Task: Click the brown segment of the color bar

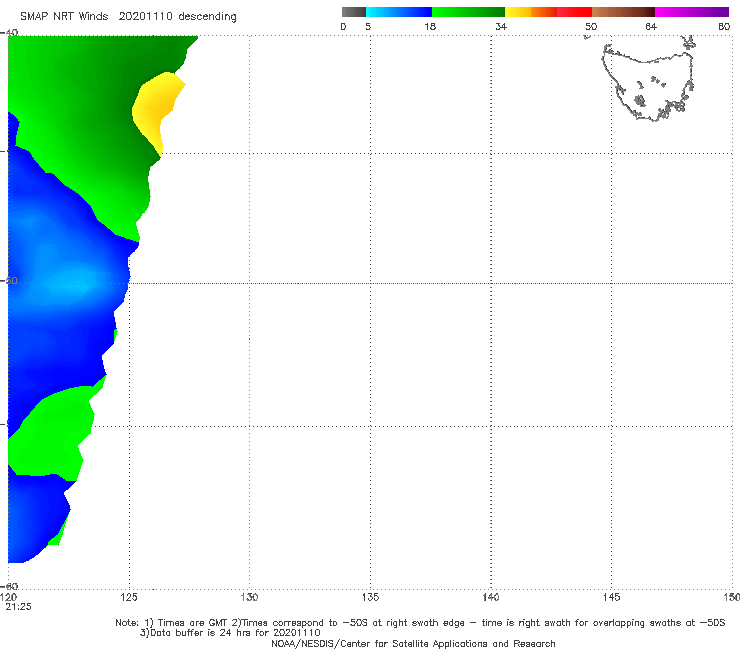Action: (x=623, y=12)
